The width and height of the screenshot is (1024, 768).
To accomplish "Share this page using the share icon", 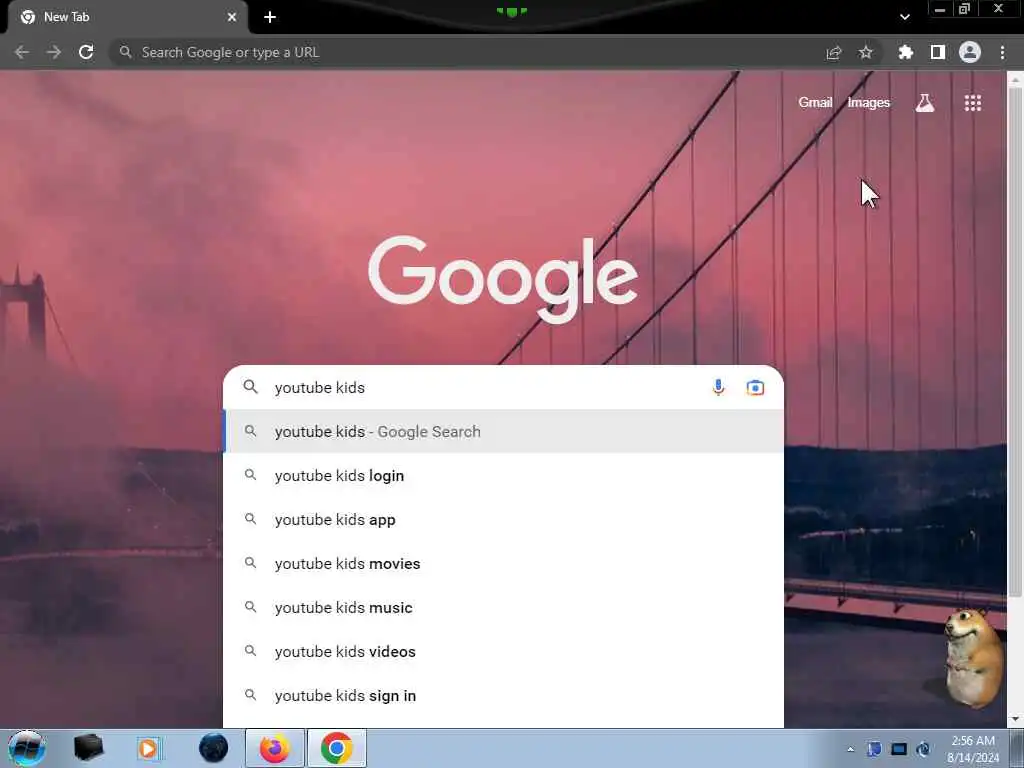I will coord(834,52).
